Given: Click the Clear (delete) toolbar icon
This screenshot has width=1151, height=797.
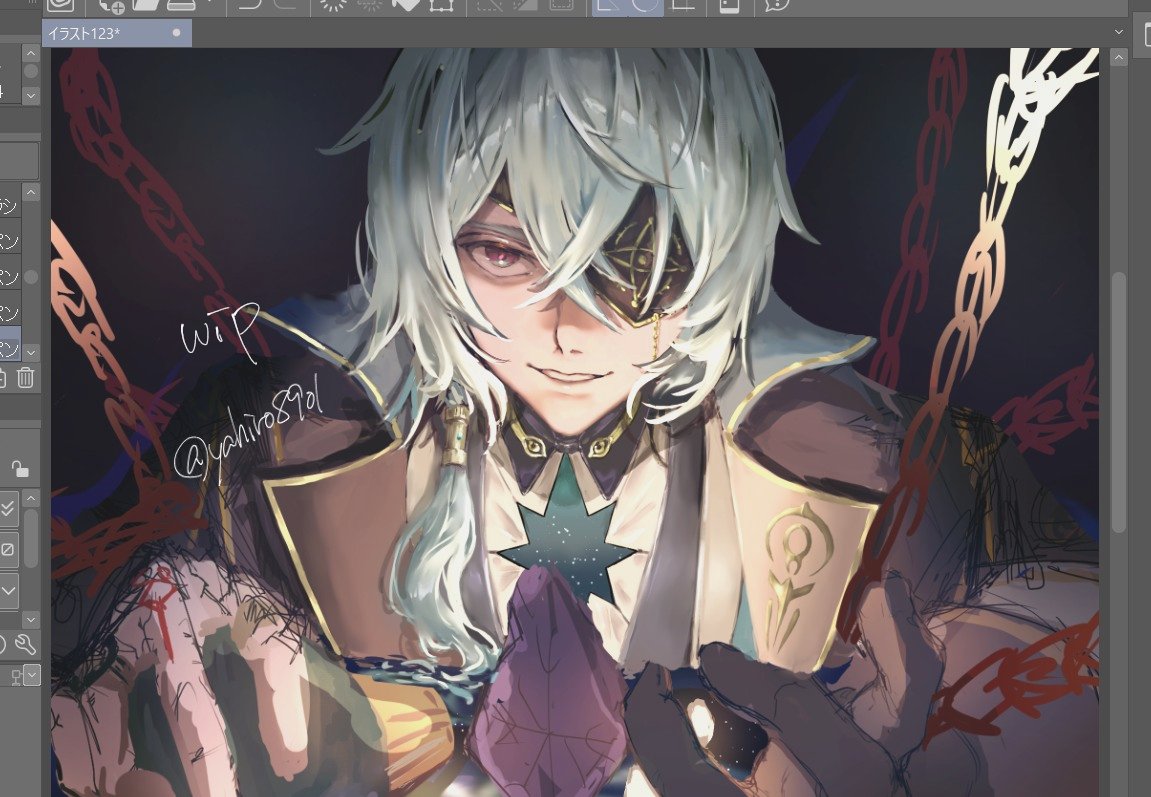Looking at the screenshot, I should [334, 5].
